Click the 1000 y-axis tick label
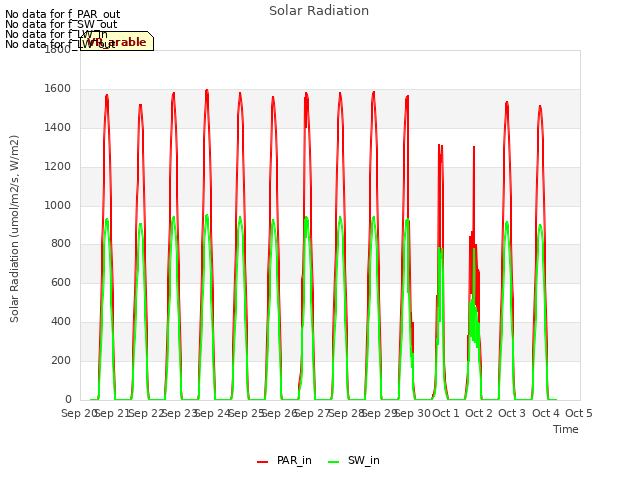Image resolution: width=640 pixels, height=480 pixels. click(x=58, y=205)
